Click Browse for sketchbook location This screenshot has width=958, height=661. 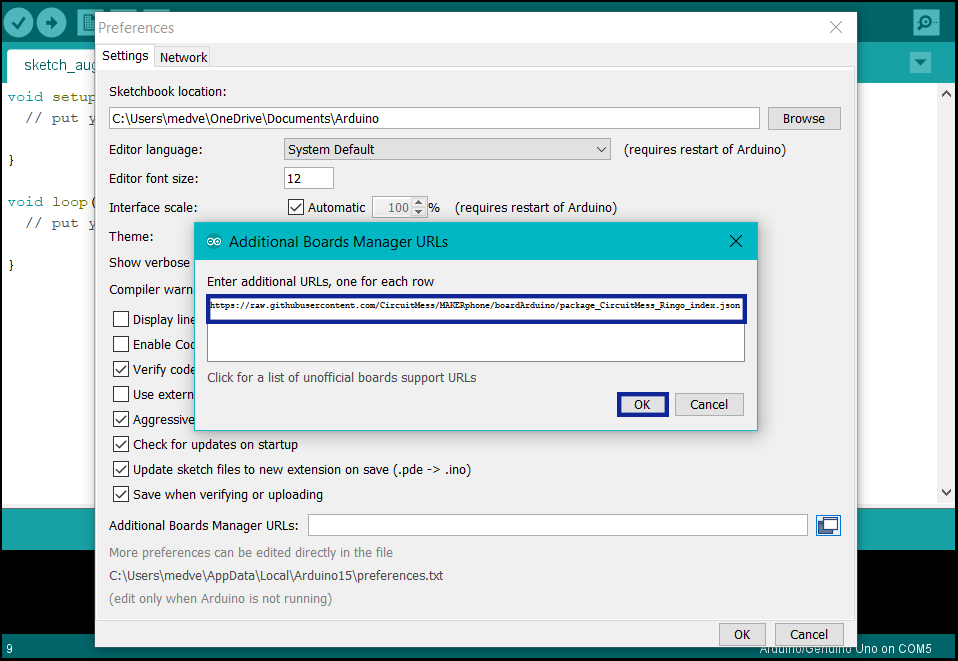(803, 119)
